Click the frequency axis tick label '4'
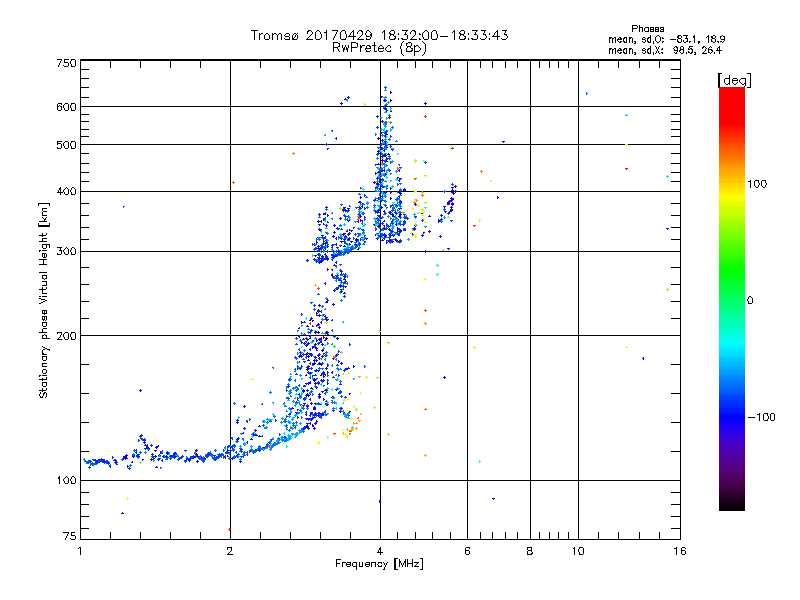The height and width of the screenshot is (600, 800). click(x=380, y=551)
